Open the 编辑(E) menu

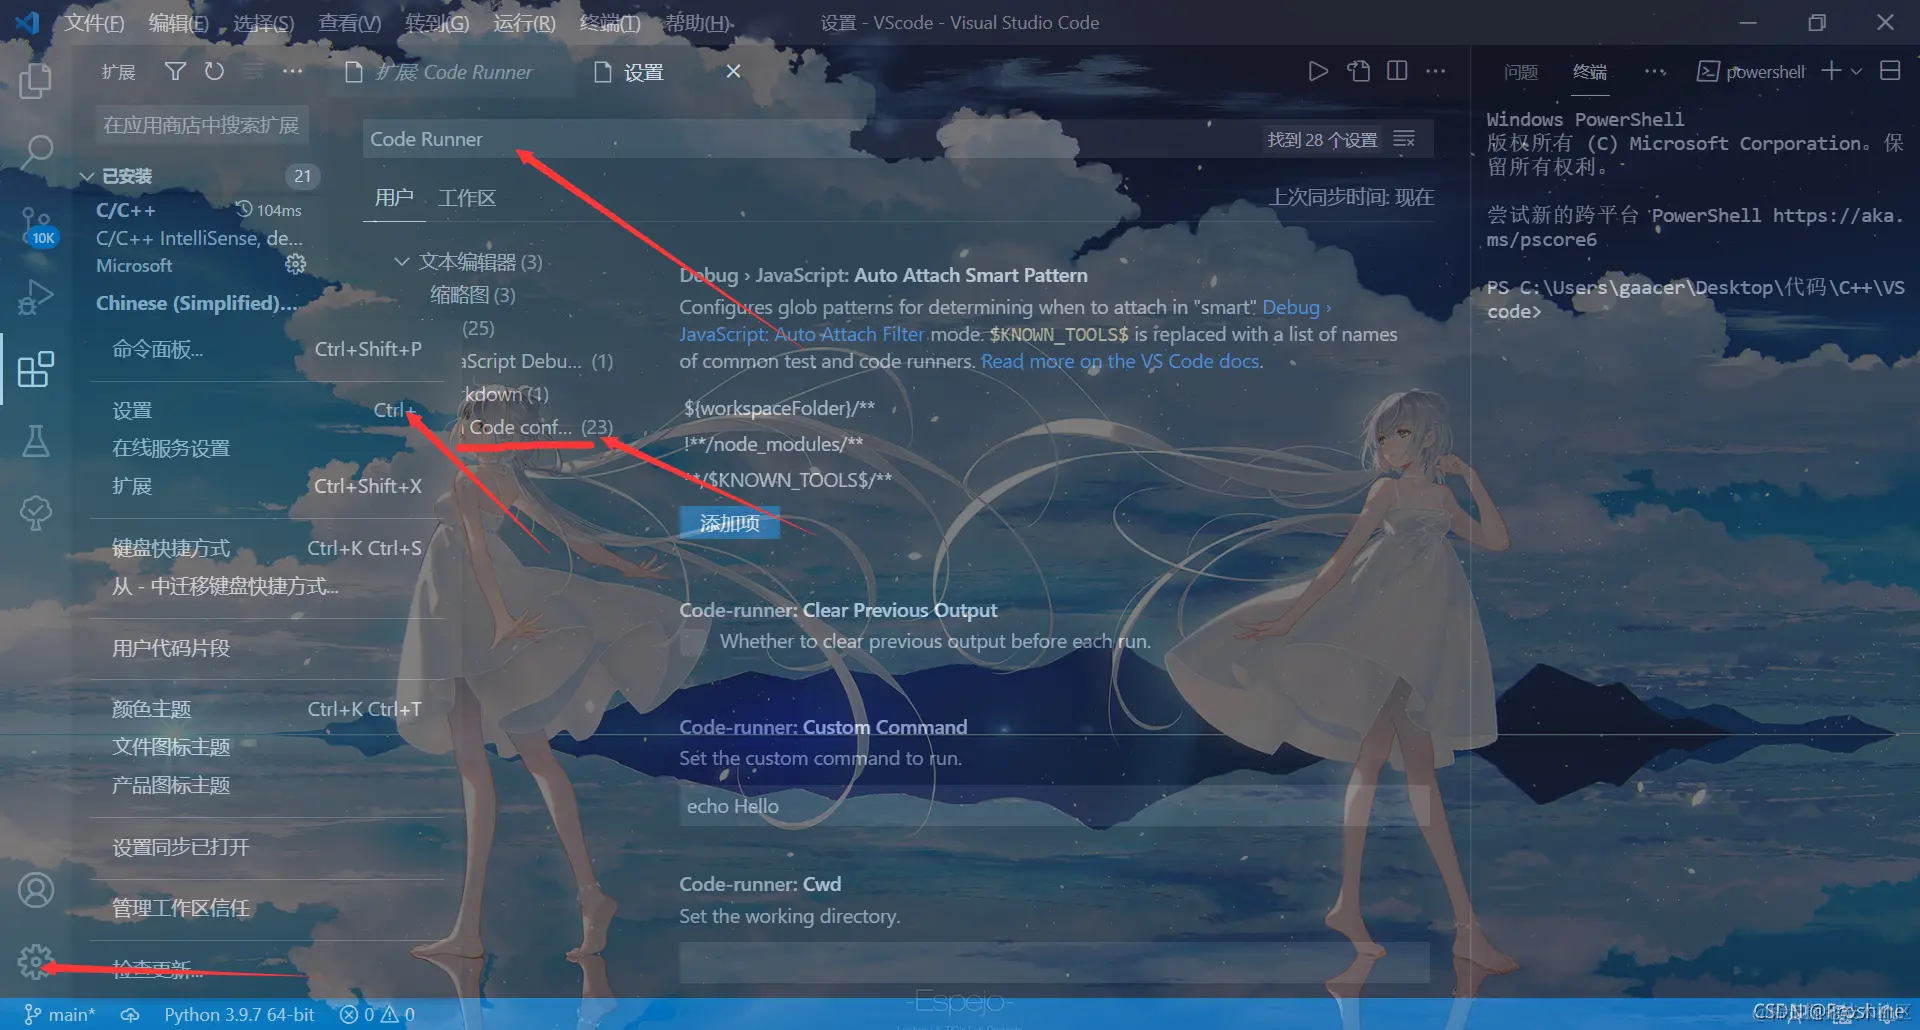point(178,22)
